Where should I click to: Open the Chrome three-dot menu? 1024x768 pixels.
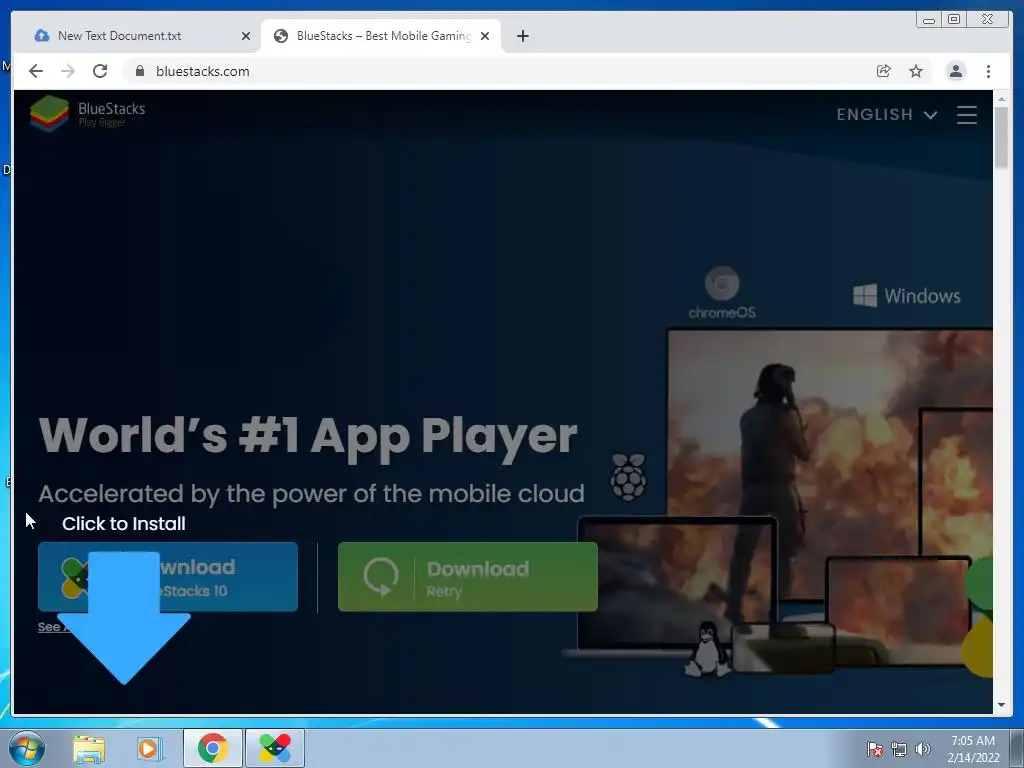coord(989,71)
